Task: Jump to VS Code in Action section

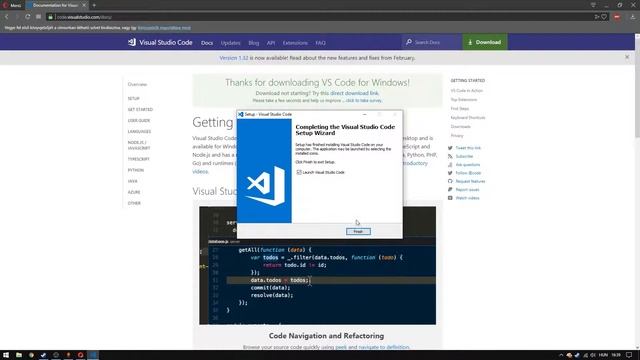Action: point(467,91)
